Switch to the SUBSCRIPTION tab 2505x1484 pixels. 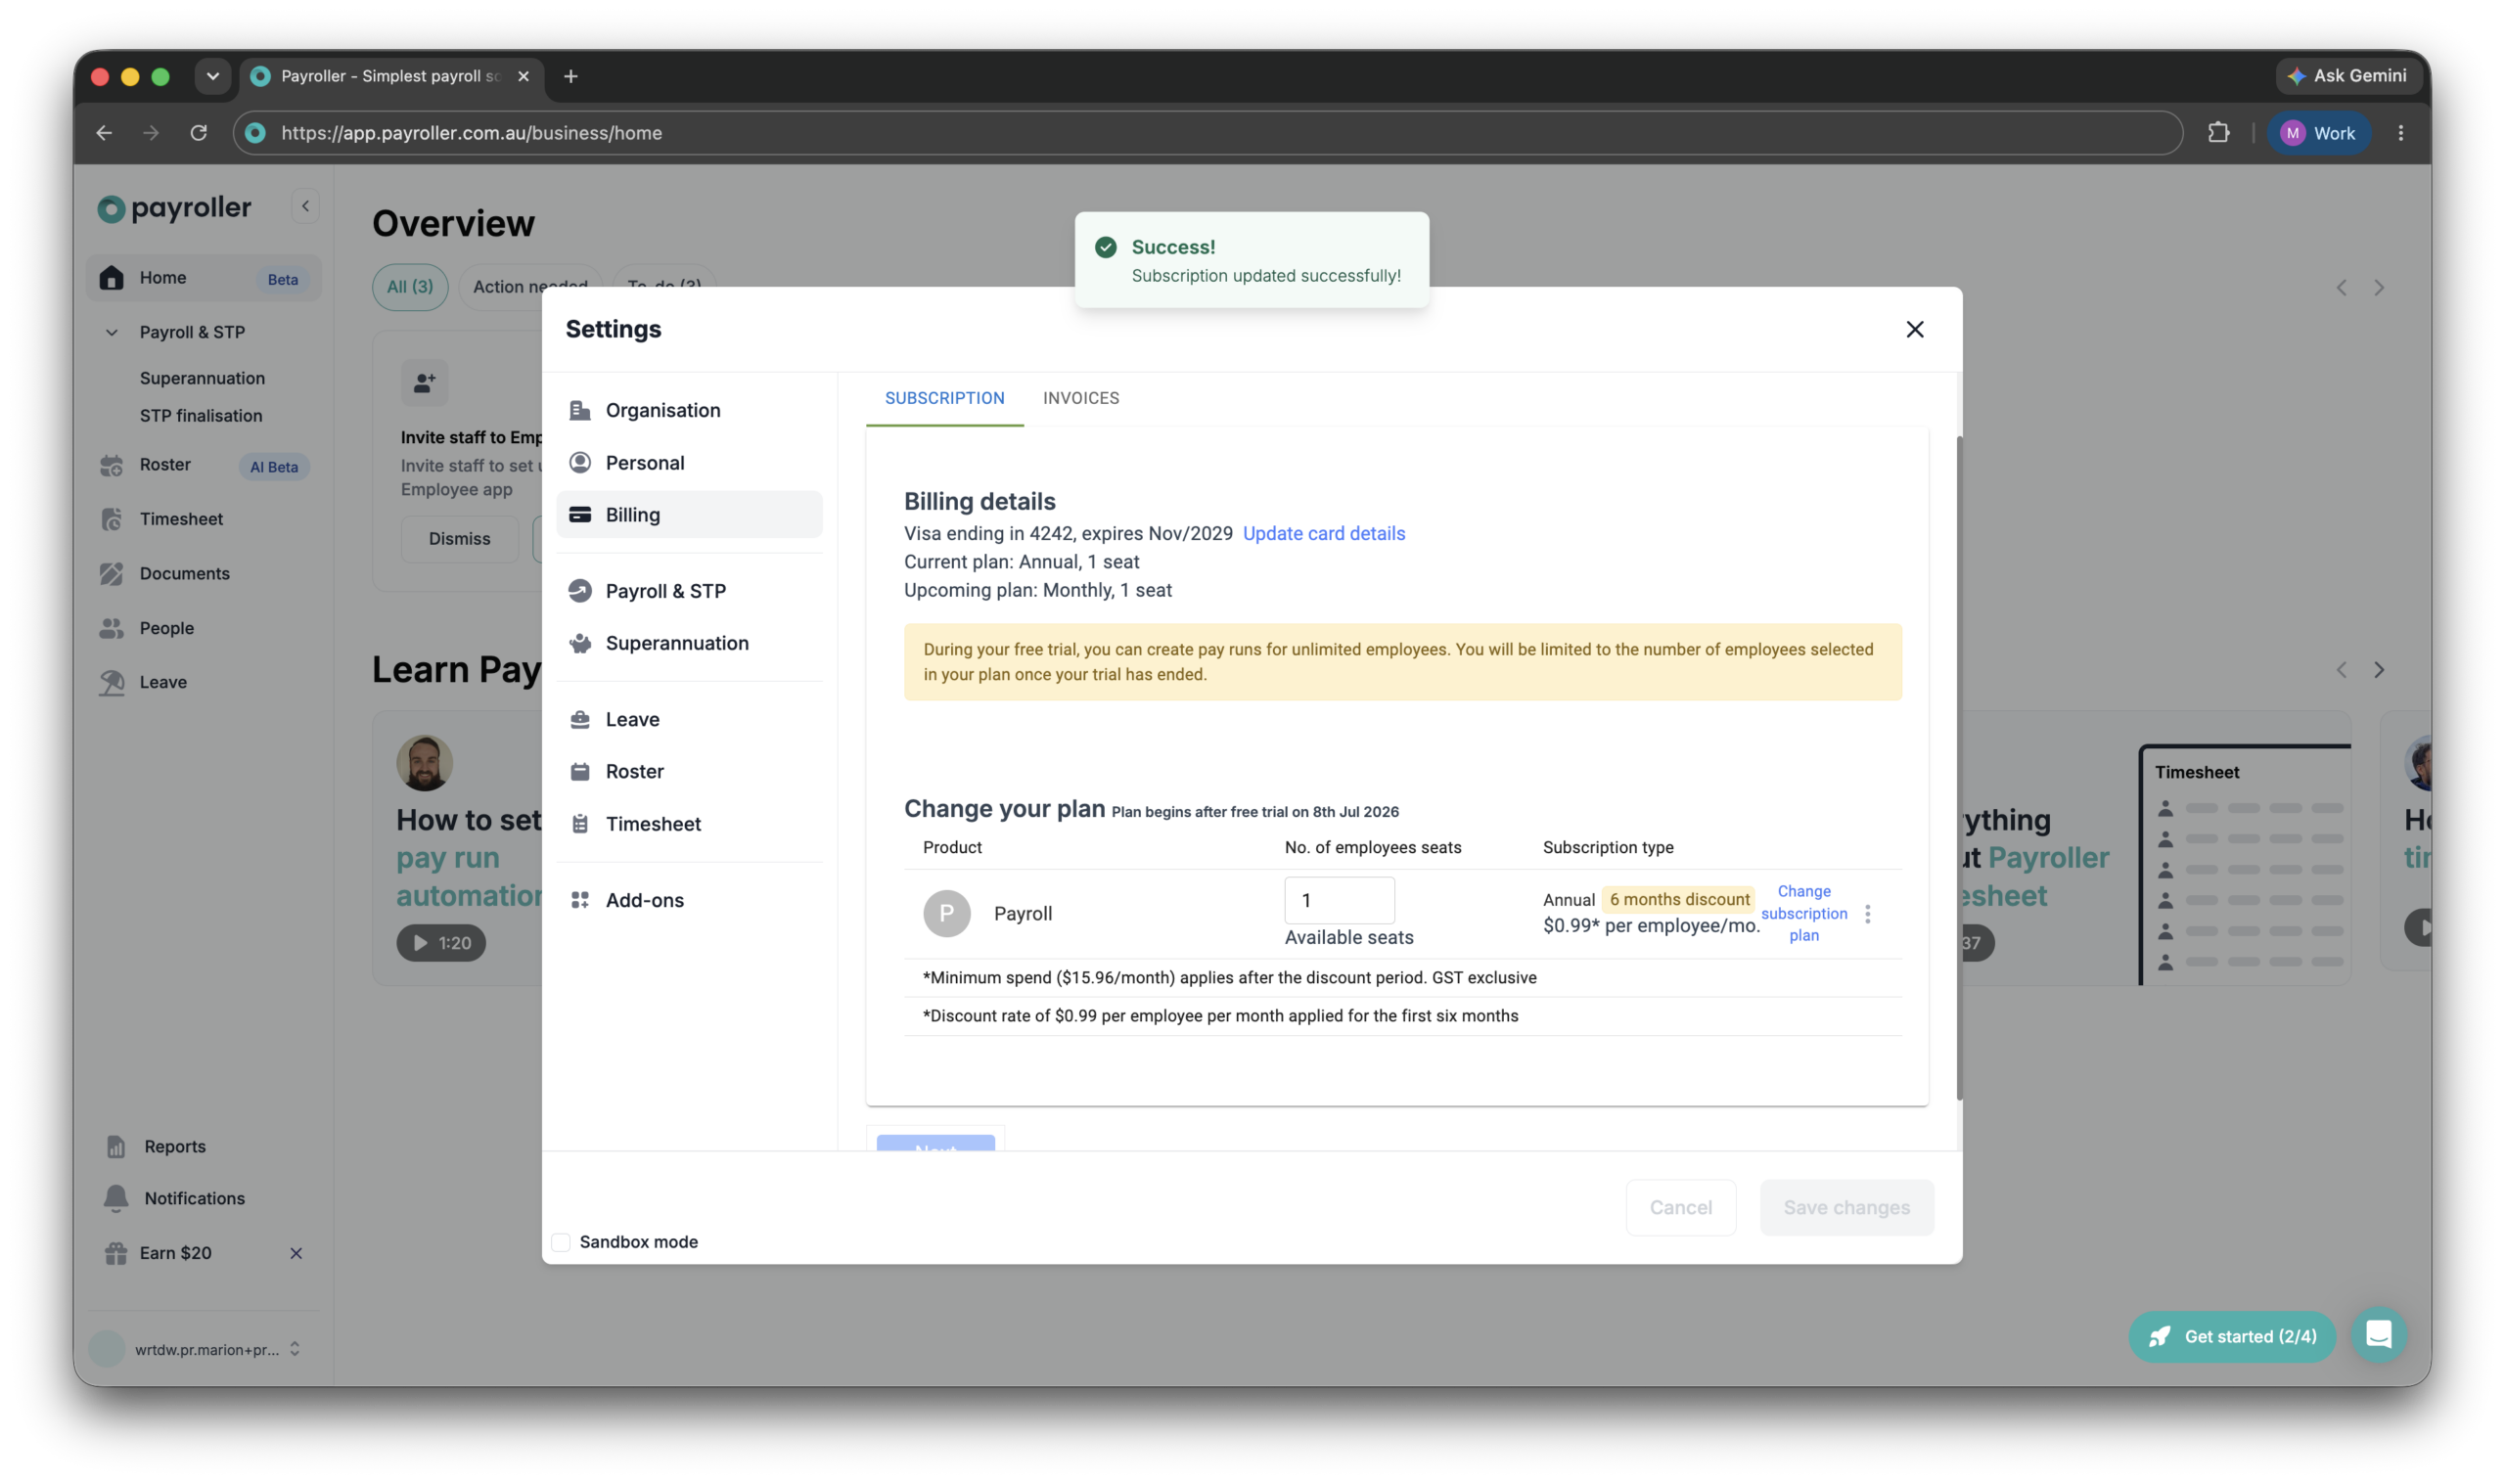944,398
